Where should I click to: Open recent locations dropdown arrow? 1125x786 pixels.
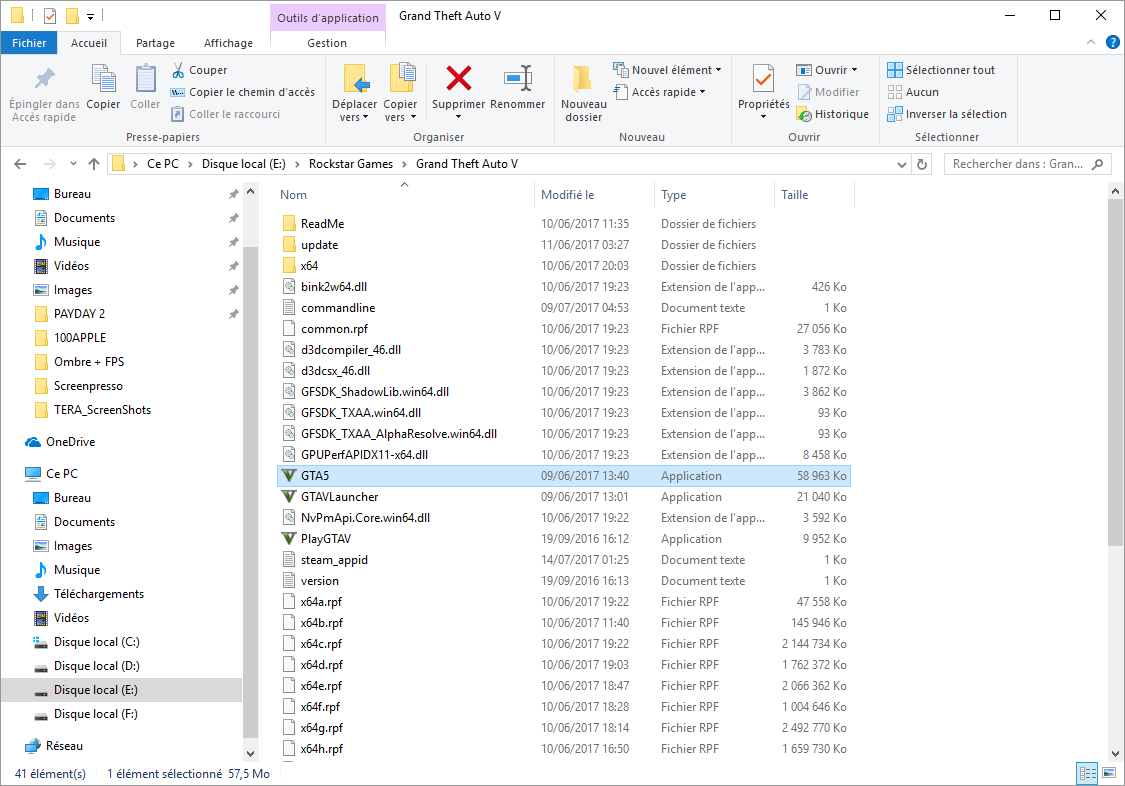73,164
